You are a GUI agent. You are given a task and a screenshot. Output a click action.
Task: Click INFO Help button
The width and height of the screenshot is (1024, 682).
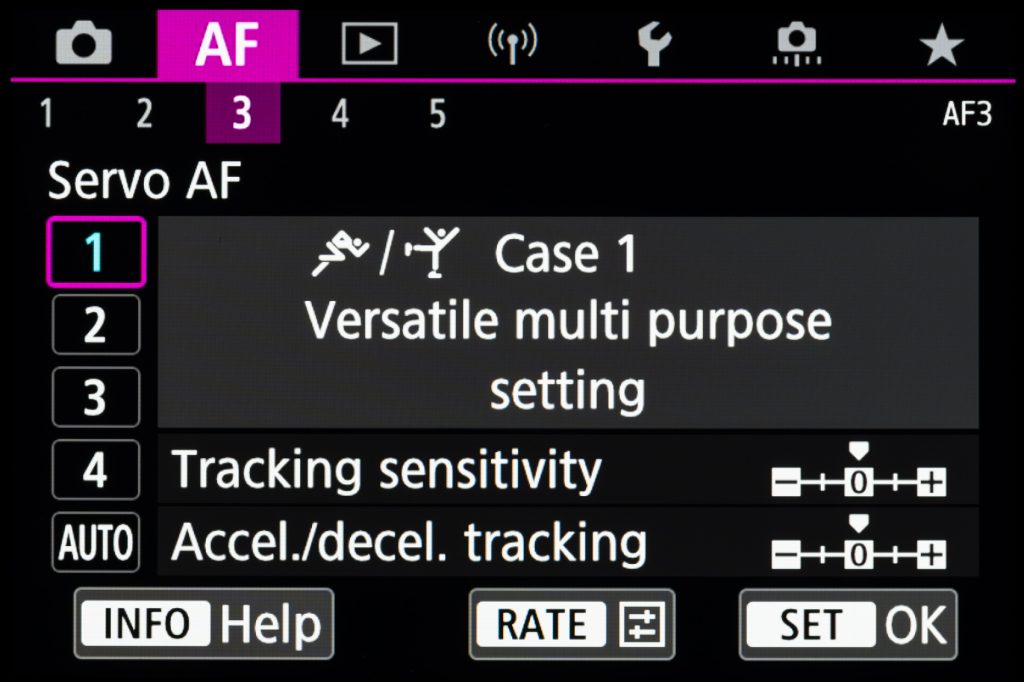[x=204, y=624]
